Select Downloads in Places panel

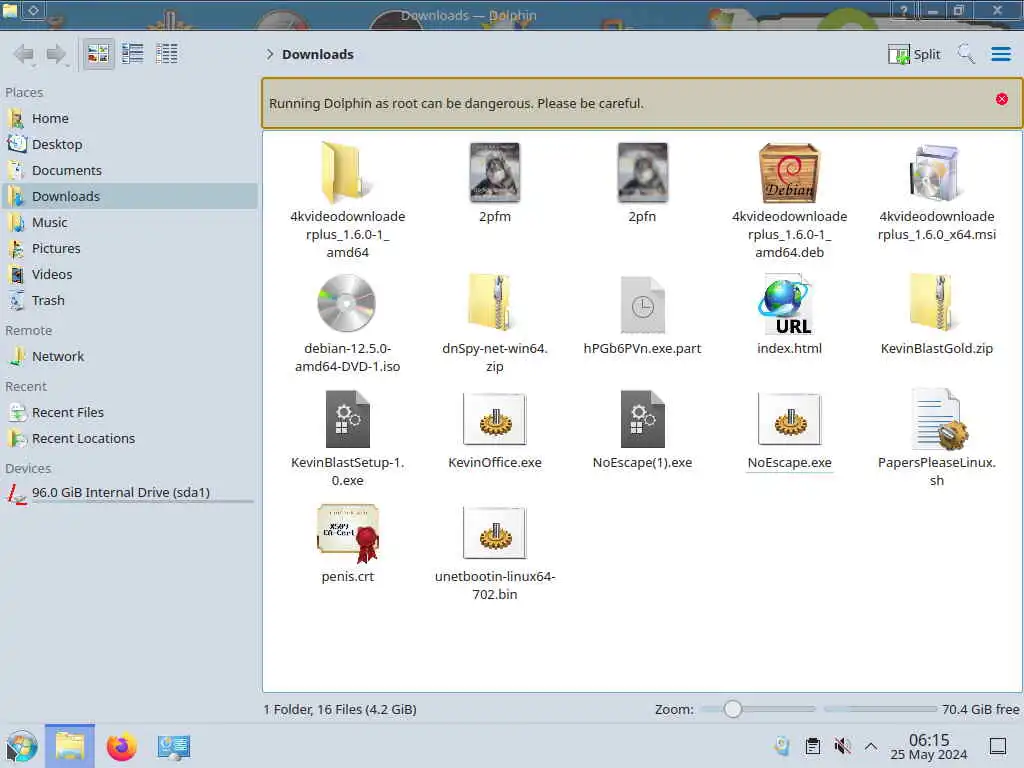tap(129, 197)
